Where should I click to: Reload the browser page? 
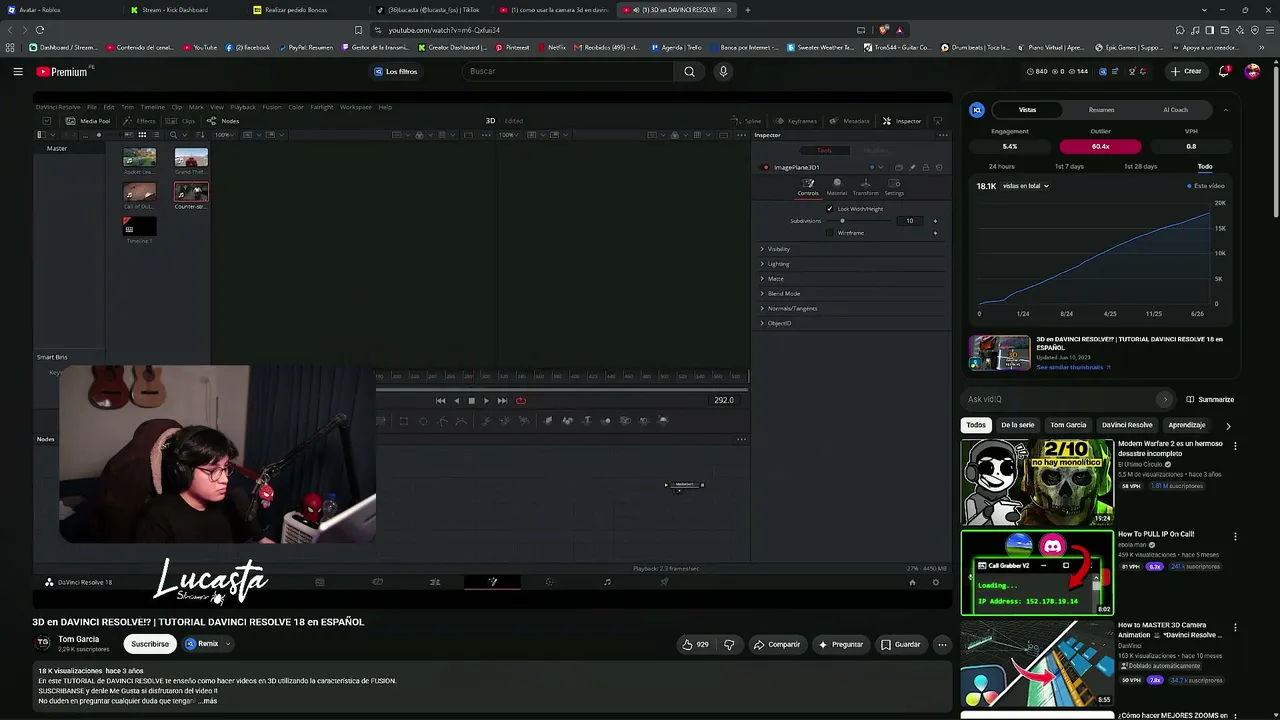coord(40,30)
